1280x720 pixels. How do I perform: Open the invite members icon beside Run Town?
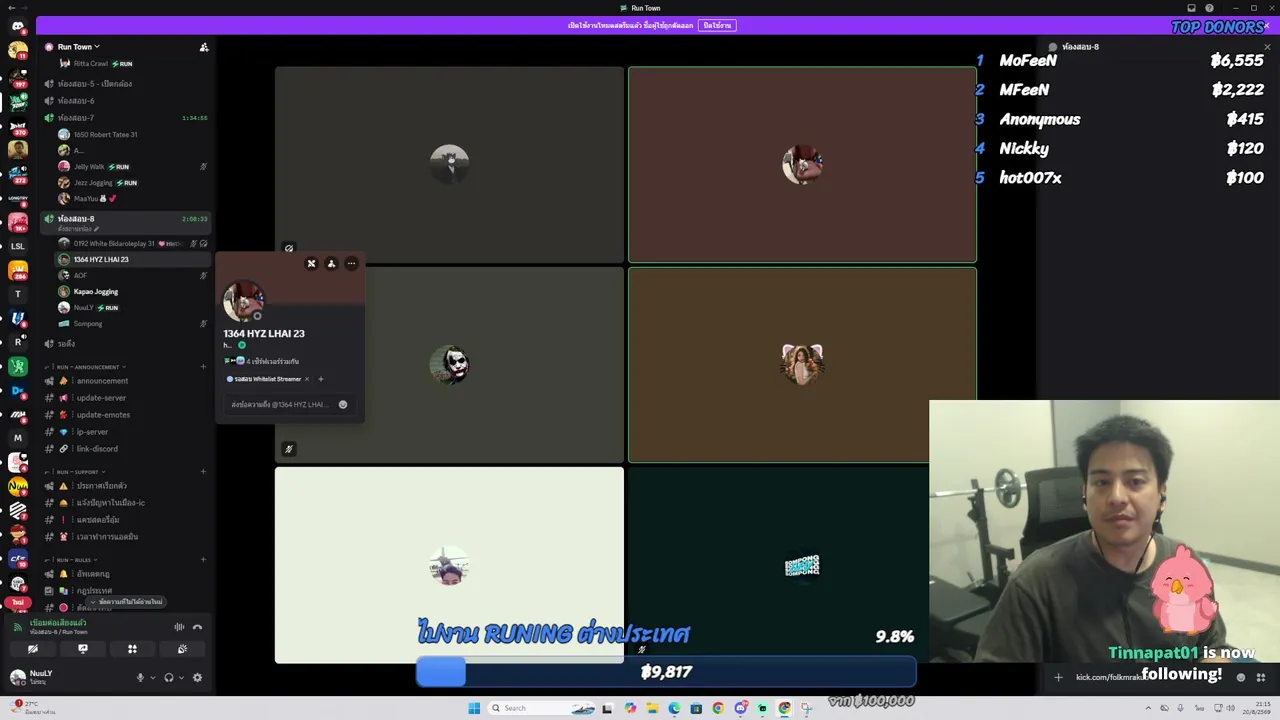click(x=204, y=47)
